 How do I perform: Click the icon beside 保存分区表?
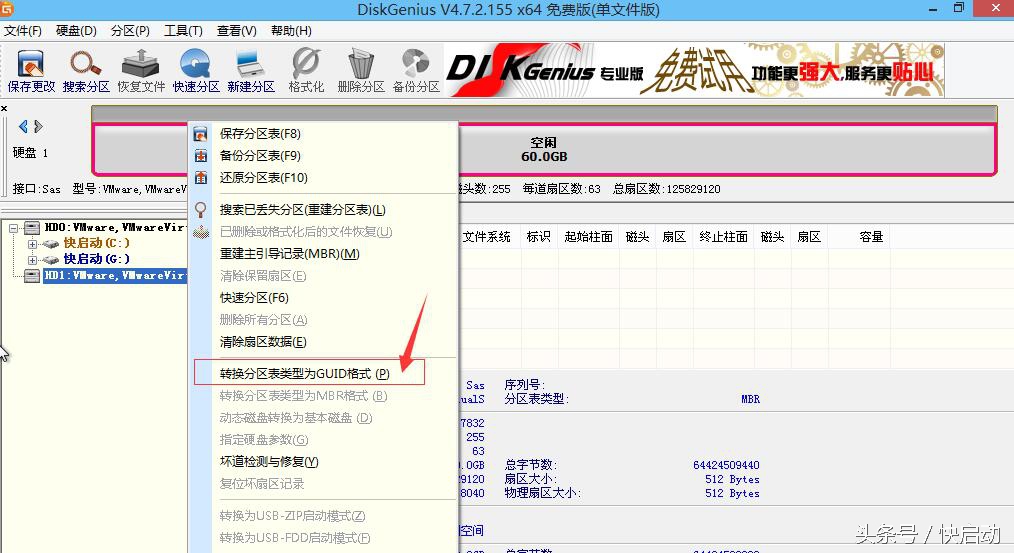(x=201, y=134)
